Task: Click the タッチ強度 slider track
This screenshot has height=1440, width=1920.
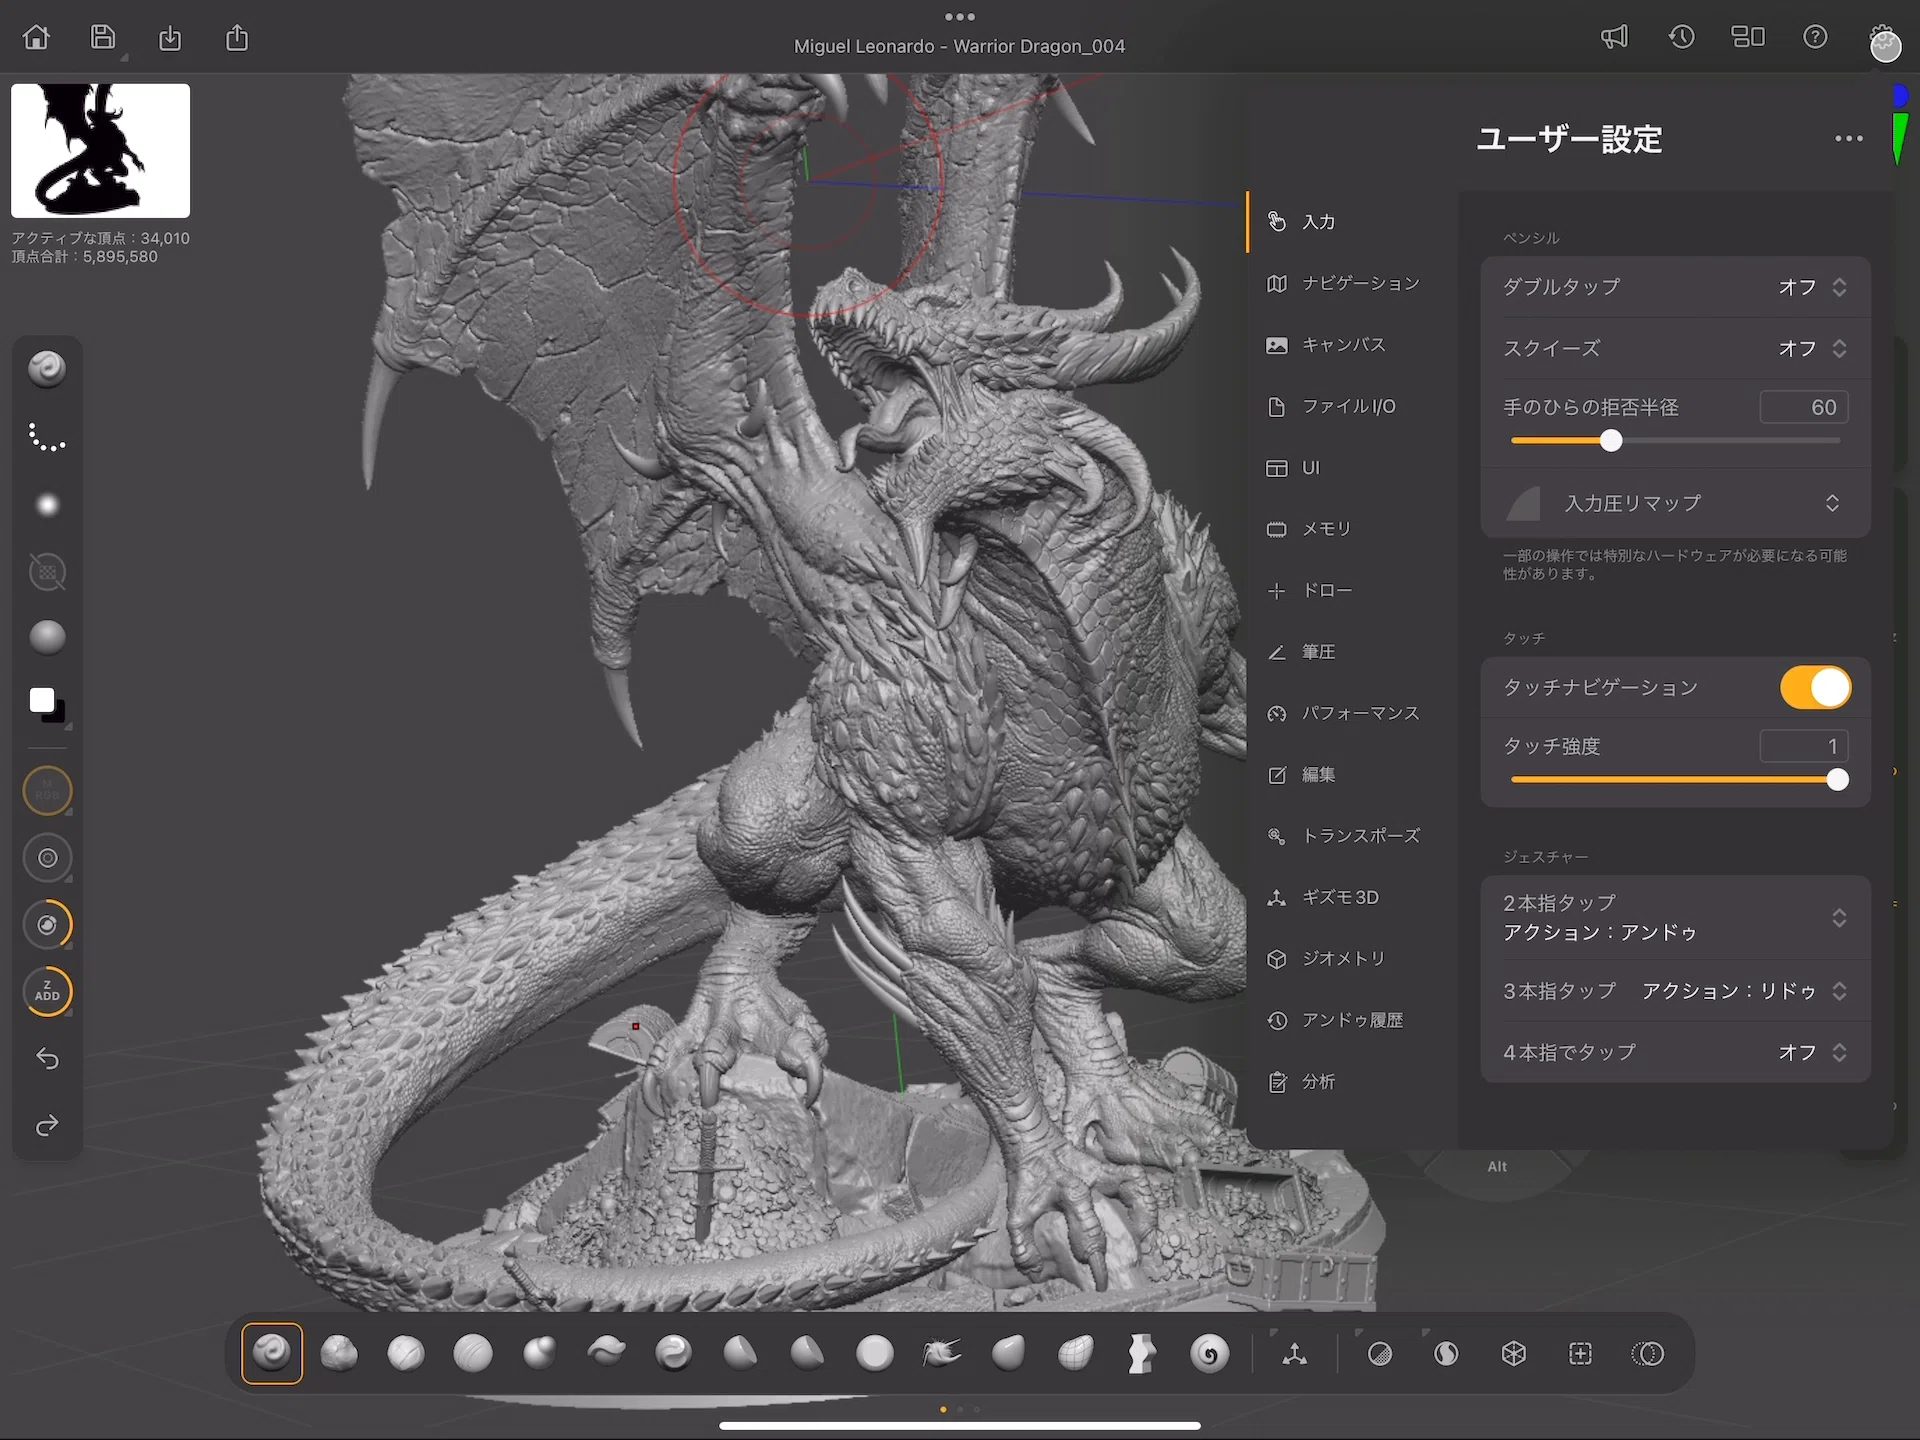Action: (1676, 780)
